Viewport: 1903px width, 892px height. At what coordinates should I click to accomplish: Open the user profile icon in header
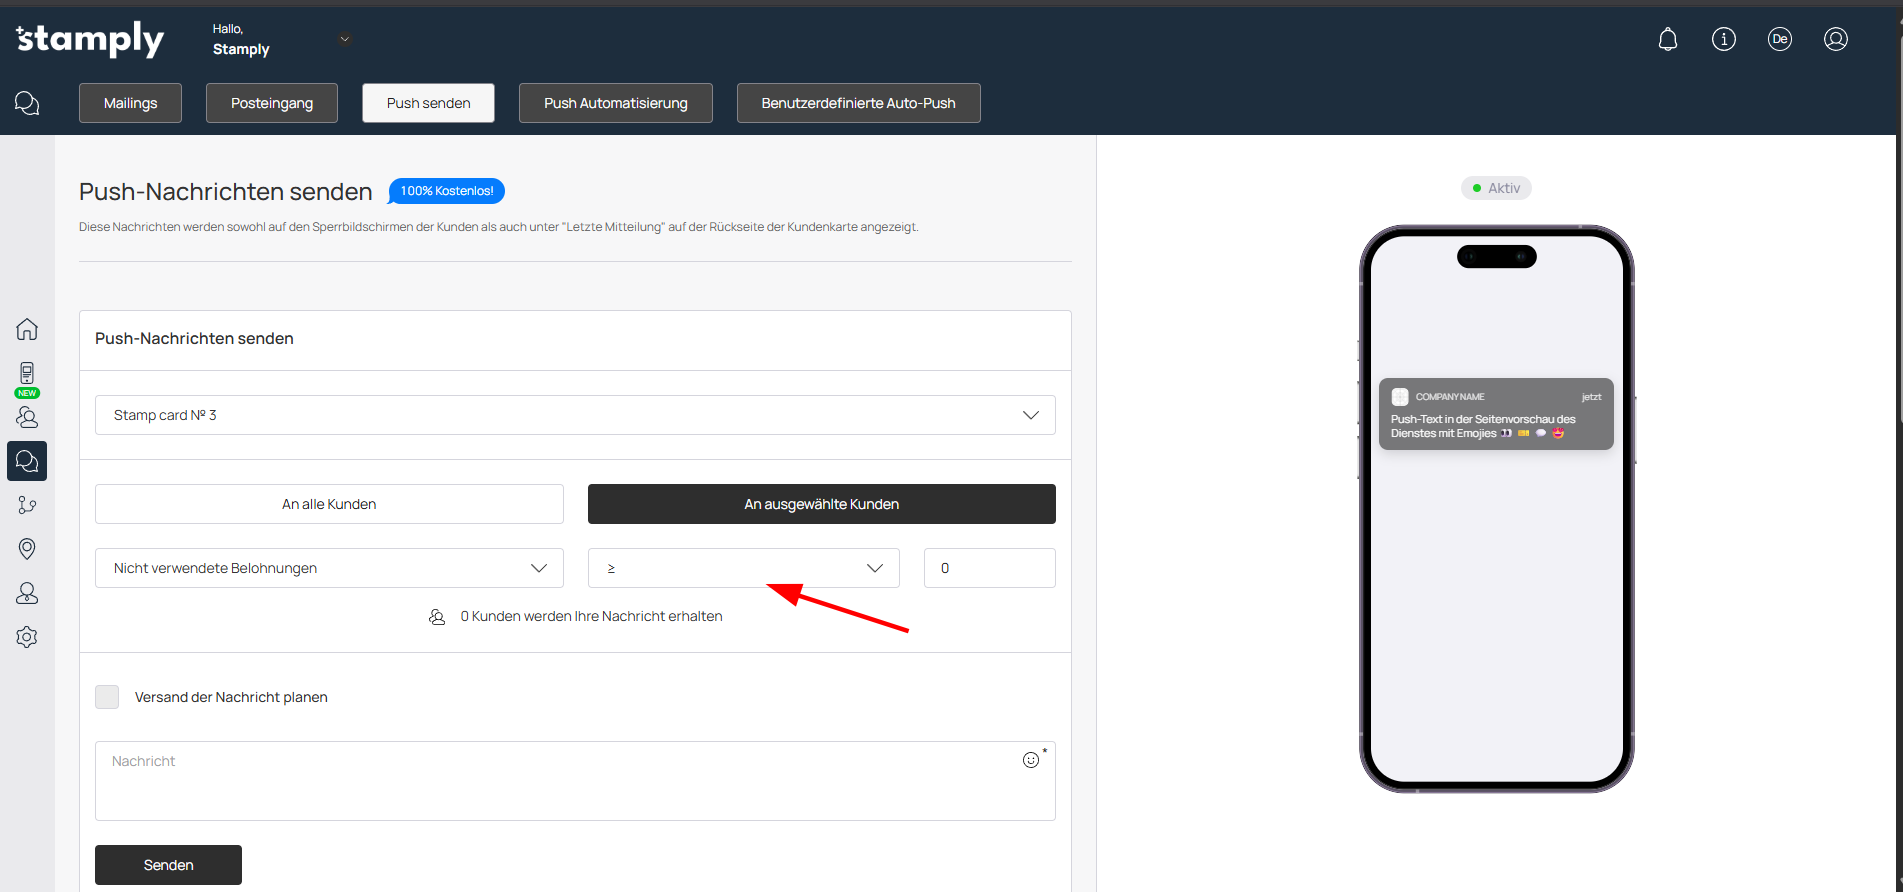coord(1835,39)
